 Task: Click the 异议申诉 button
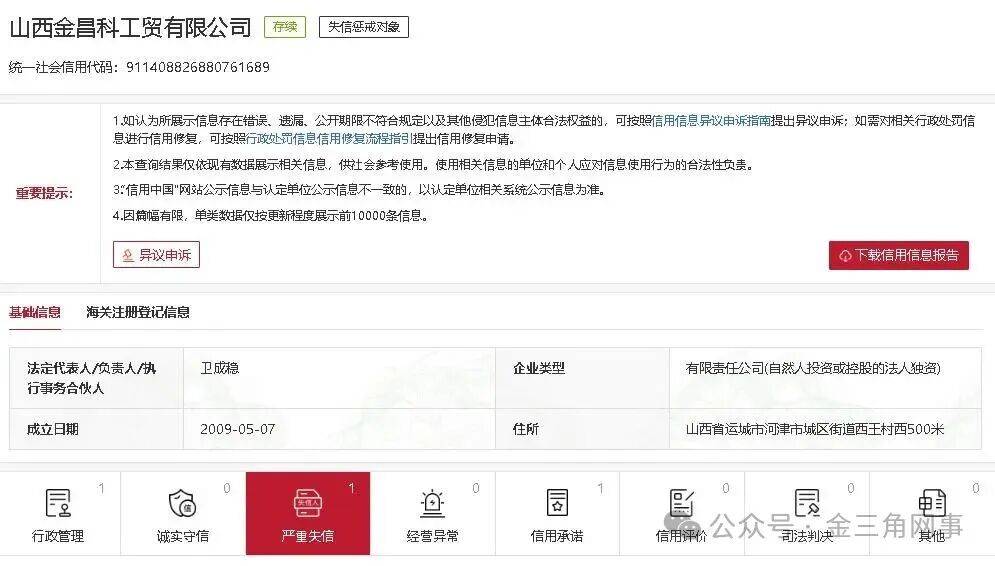[x=156, y=255]
